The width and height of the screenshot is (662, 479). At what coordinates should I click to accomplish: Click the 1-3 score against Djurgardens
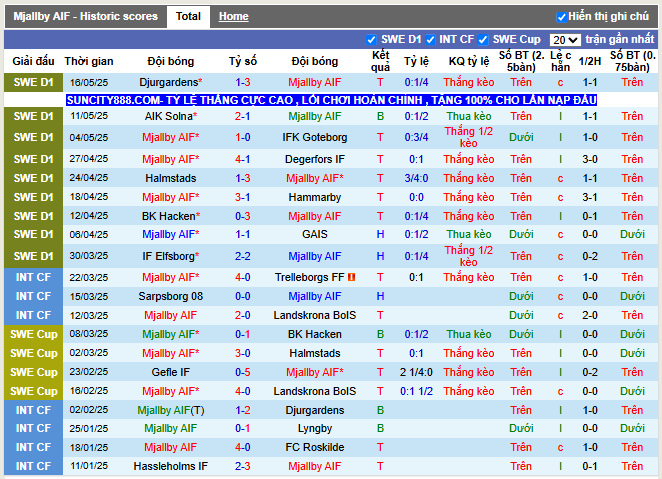[243, 82]
